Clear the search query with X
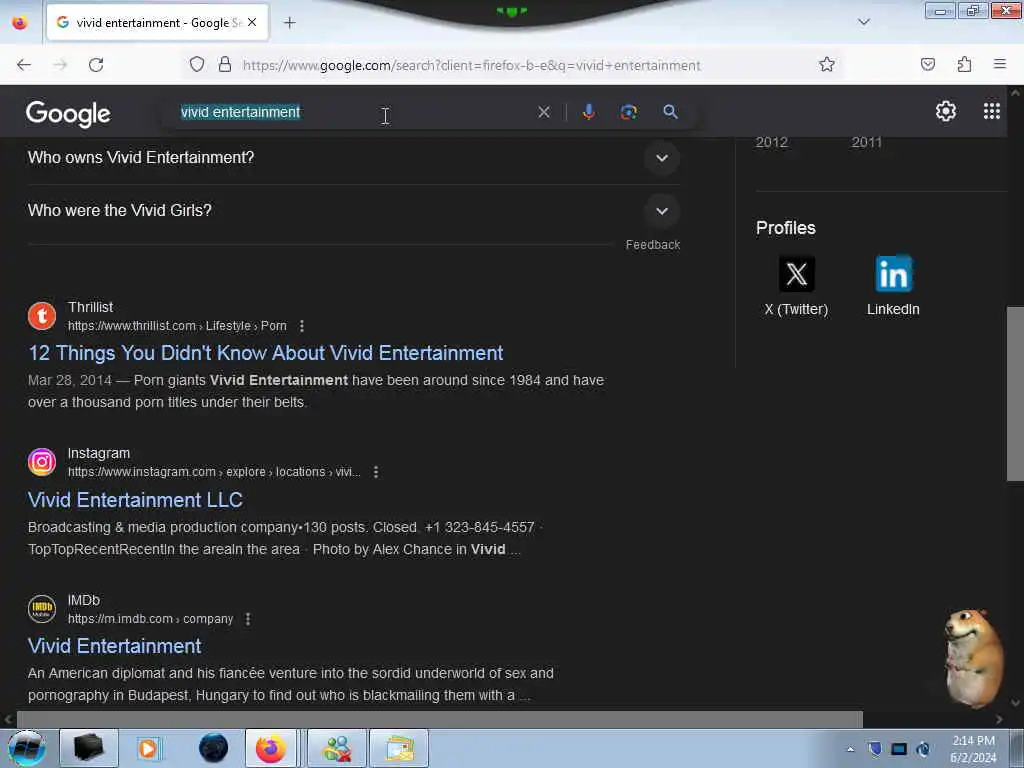Viewport: 1024px width, 768px height. (x=543, y=112)
